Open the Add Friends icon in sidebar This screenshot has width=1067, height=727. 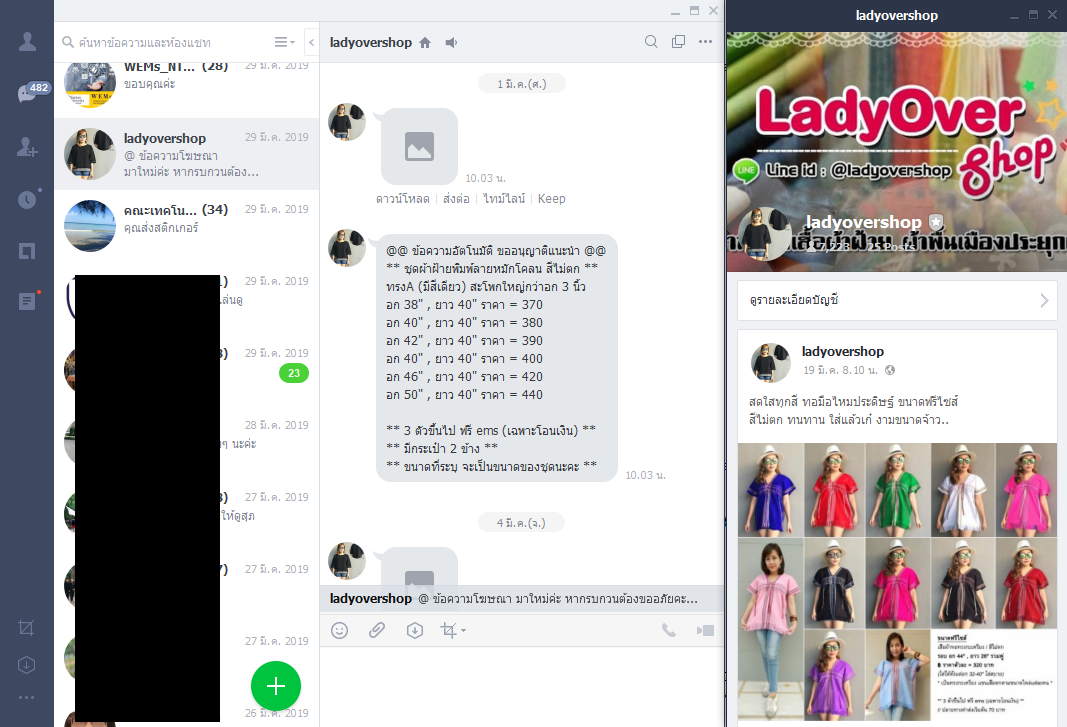[27, 146]
